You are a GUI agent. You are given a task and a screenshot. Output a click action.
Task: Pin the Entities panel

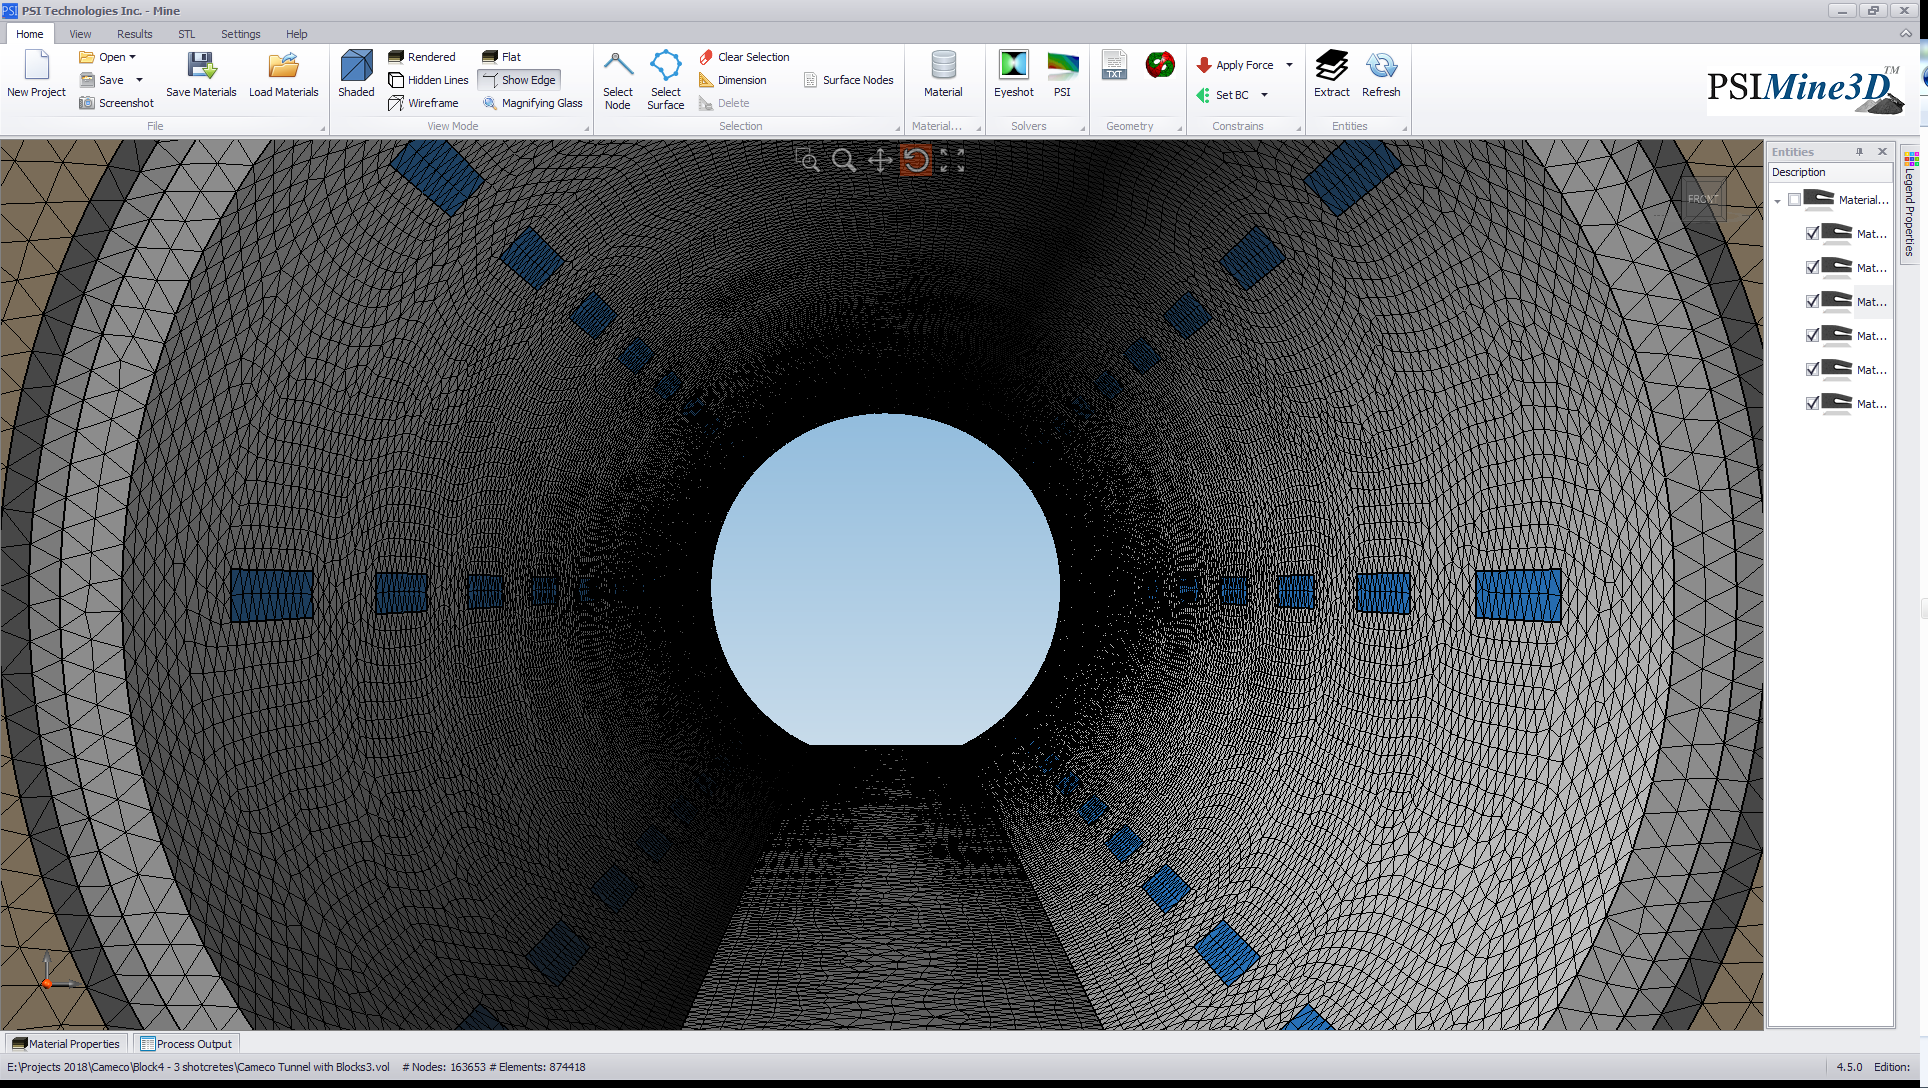click(x=1860, y=152)
